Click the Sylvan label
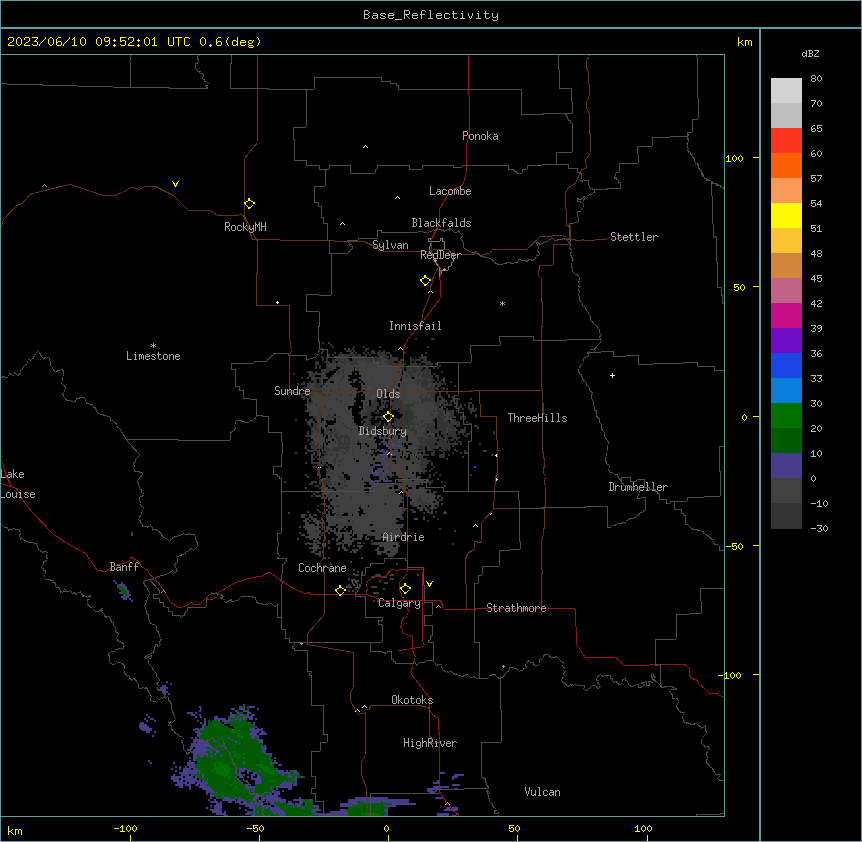Screen dimensions: 862x842 390,245
